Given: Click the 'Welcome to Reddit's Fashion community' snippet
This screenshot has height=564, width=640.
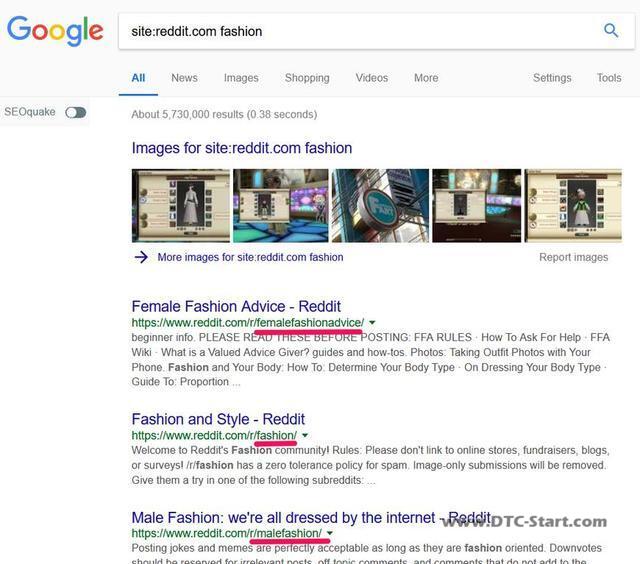Looking at the screenshot, I should tap(370, 465).
